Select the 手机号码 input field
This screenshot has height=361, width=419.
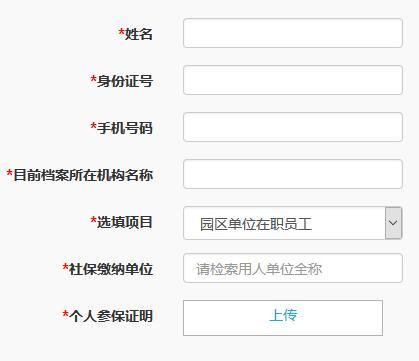pos(293,127)
